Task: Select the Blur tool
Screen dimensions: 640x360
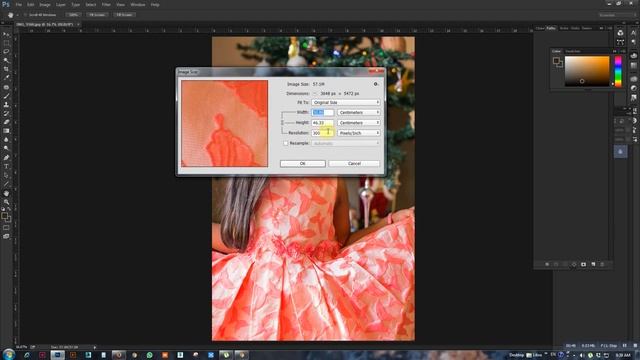Action: (x=6, y=140)
